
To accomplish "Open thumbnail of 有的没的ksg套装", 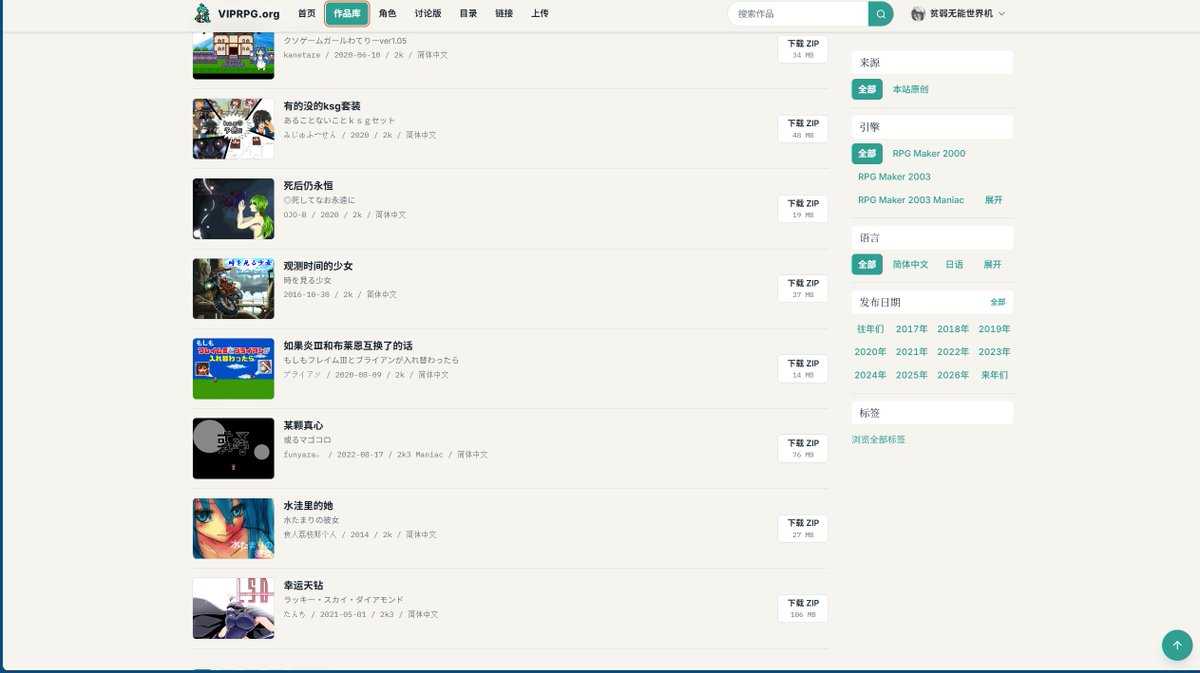I will [233, 129].
